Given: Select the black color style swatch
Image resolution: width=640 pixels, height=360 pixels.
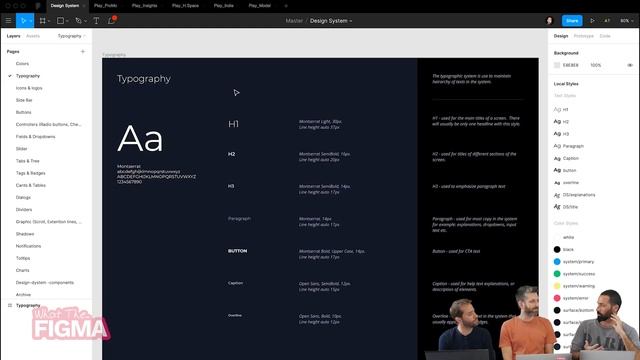Looking at the screenshot, I should pos(557,249).
